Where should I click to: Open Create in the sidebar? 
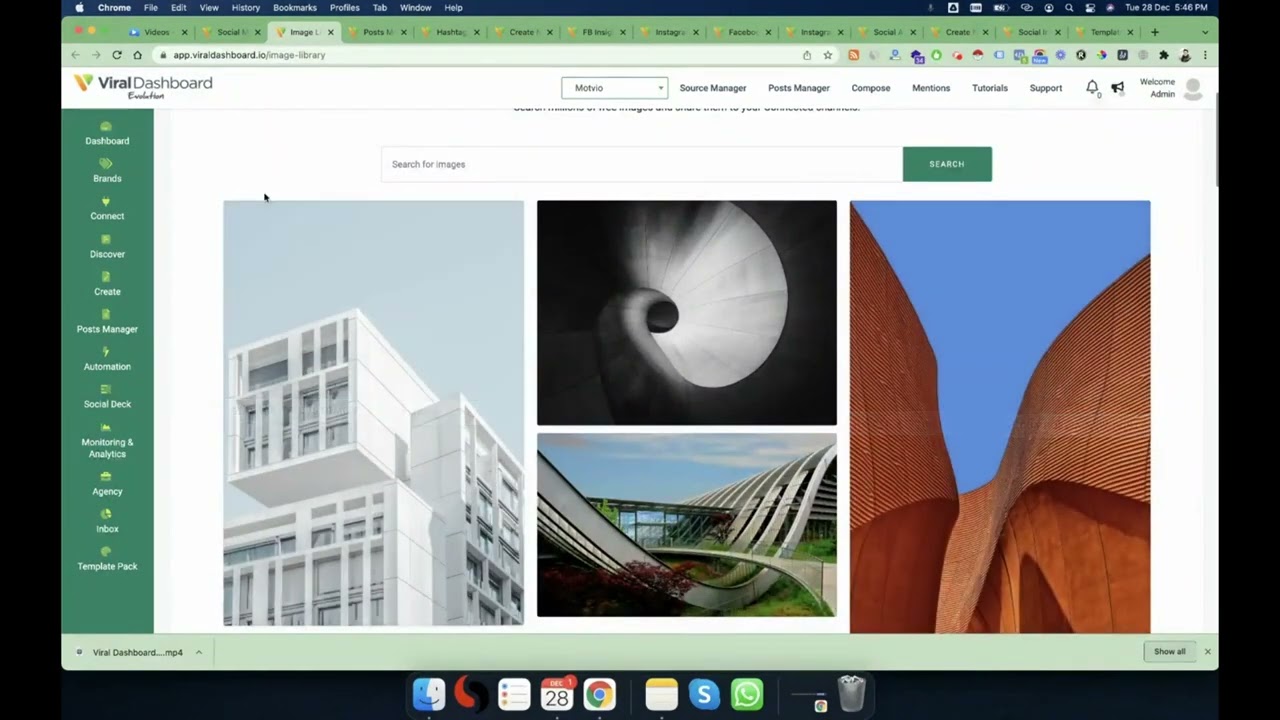pos(107,285)
